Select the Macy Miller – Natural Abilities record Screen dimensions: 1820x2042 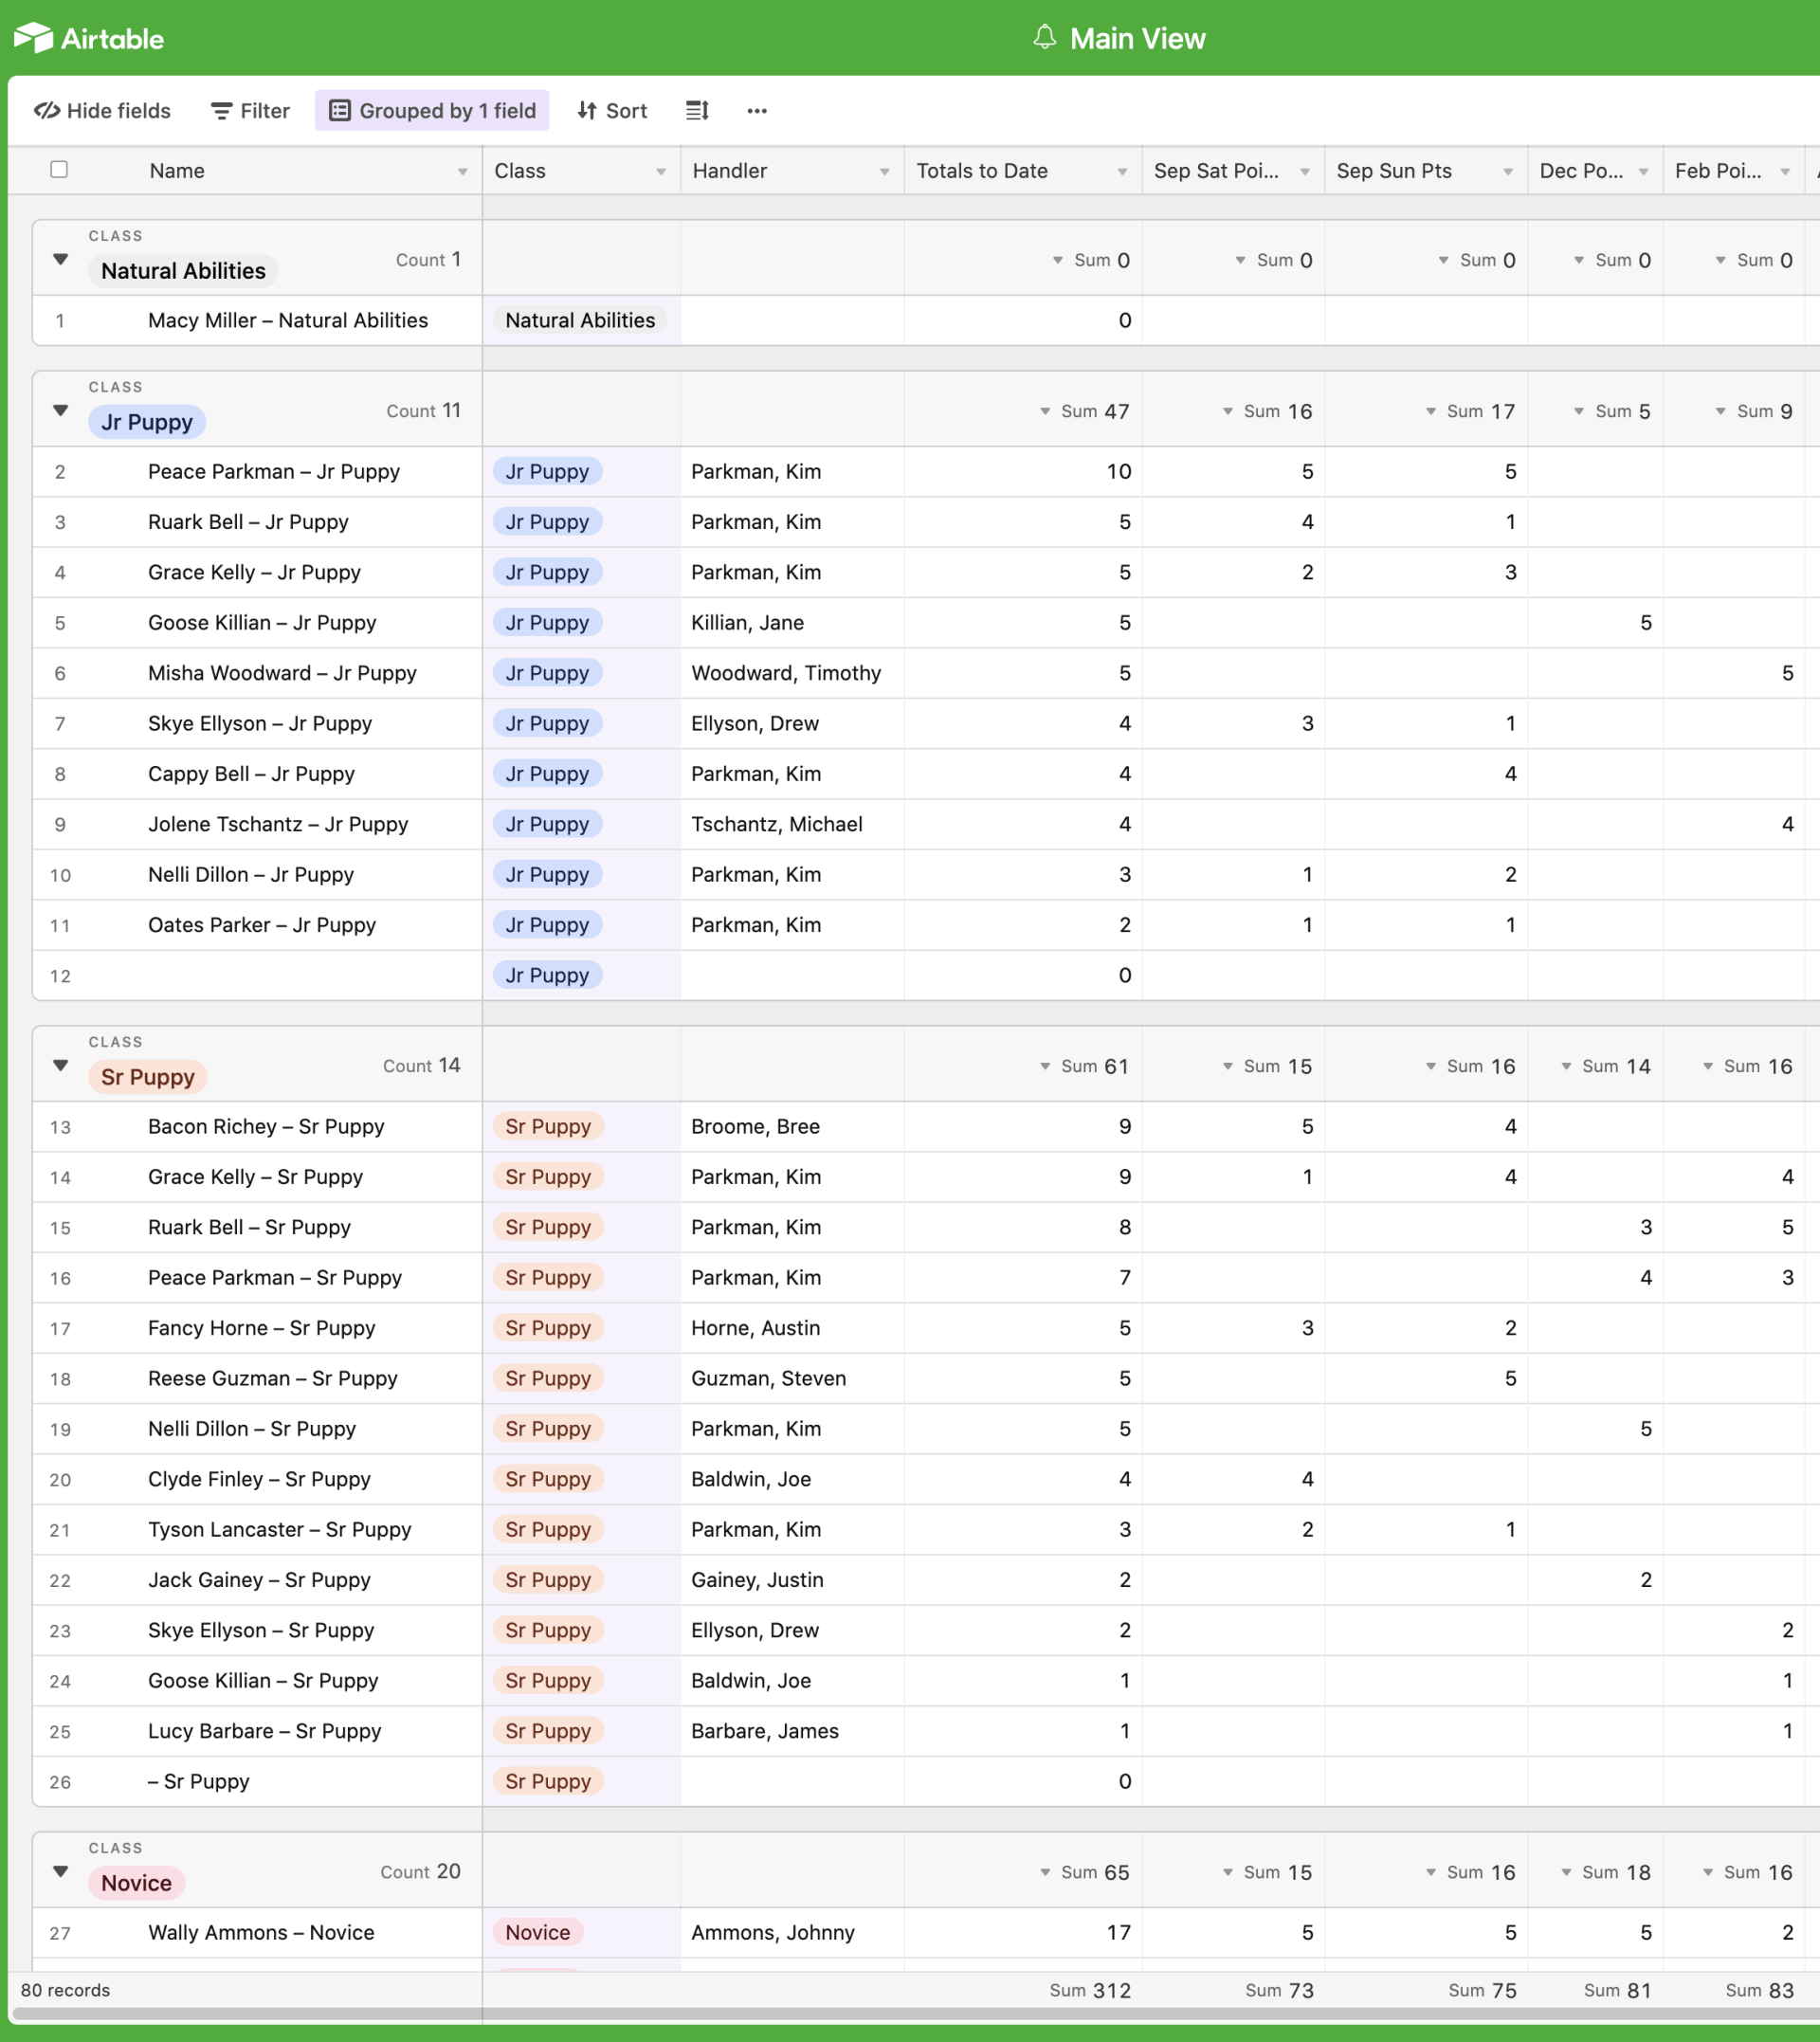tap(288, 320)
